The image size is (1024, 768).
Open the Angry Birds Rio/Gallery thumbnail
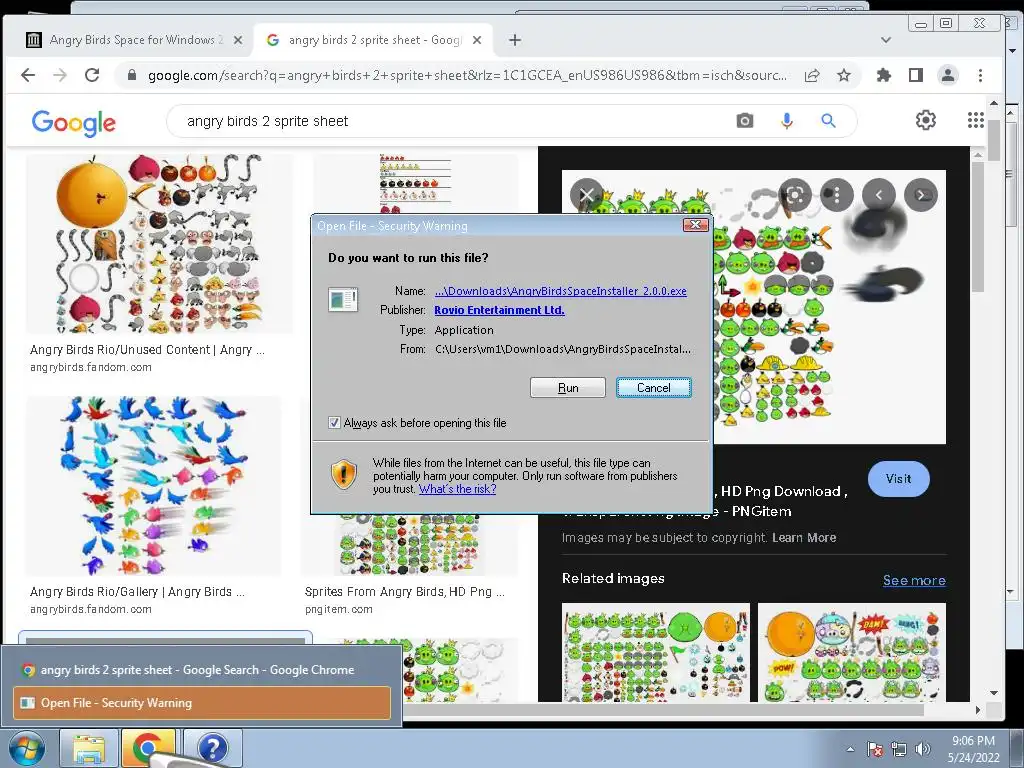154,486
